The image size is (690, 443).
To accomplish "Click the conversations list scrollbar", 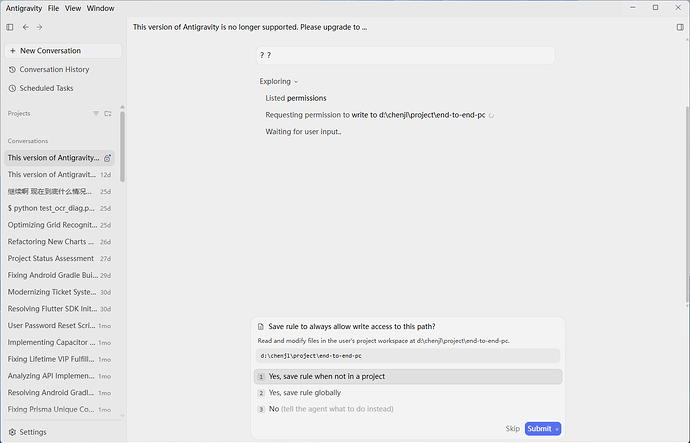I will click(122, 145).
